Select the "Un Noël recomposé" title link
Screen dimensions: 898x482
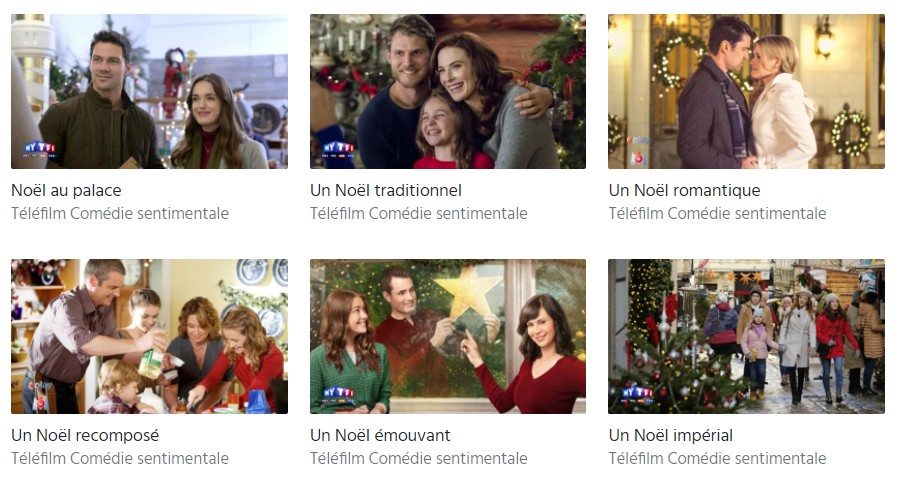[85, 435]
